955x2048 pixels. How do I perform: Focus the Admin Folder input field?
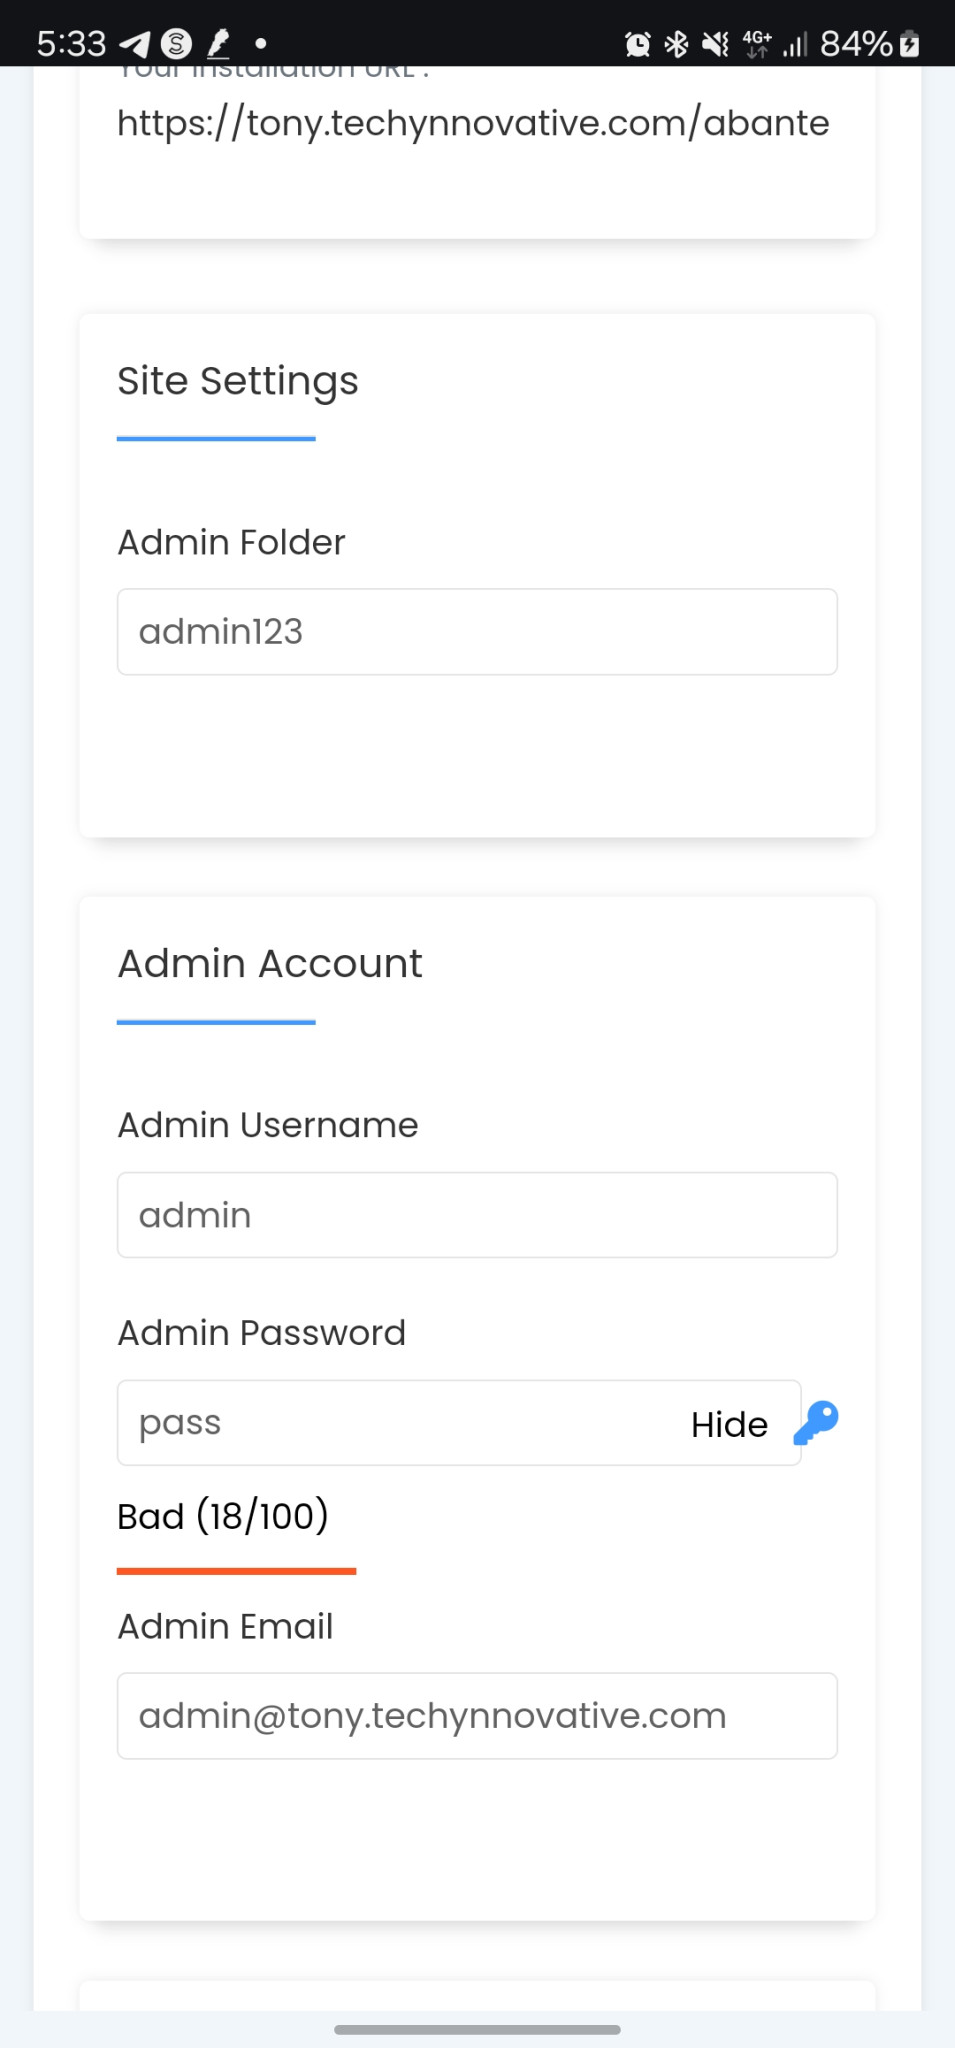(477, 632)
